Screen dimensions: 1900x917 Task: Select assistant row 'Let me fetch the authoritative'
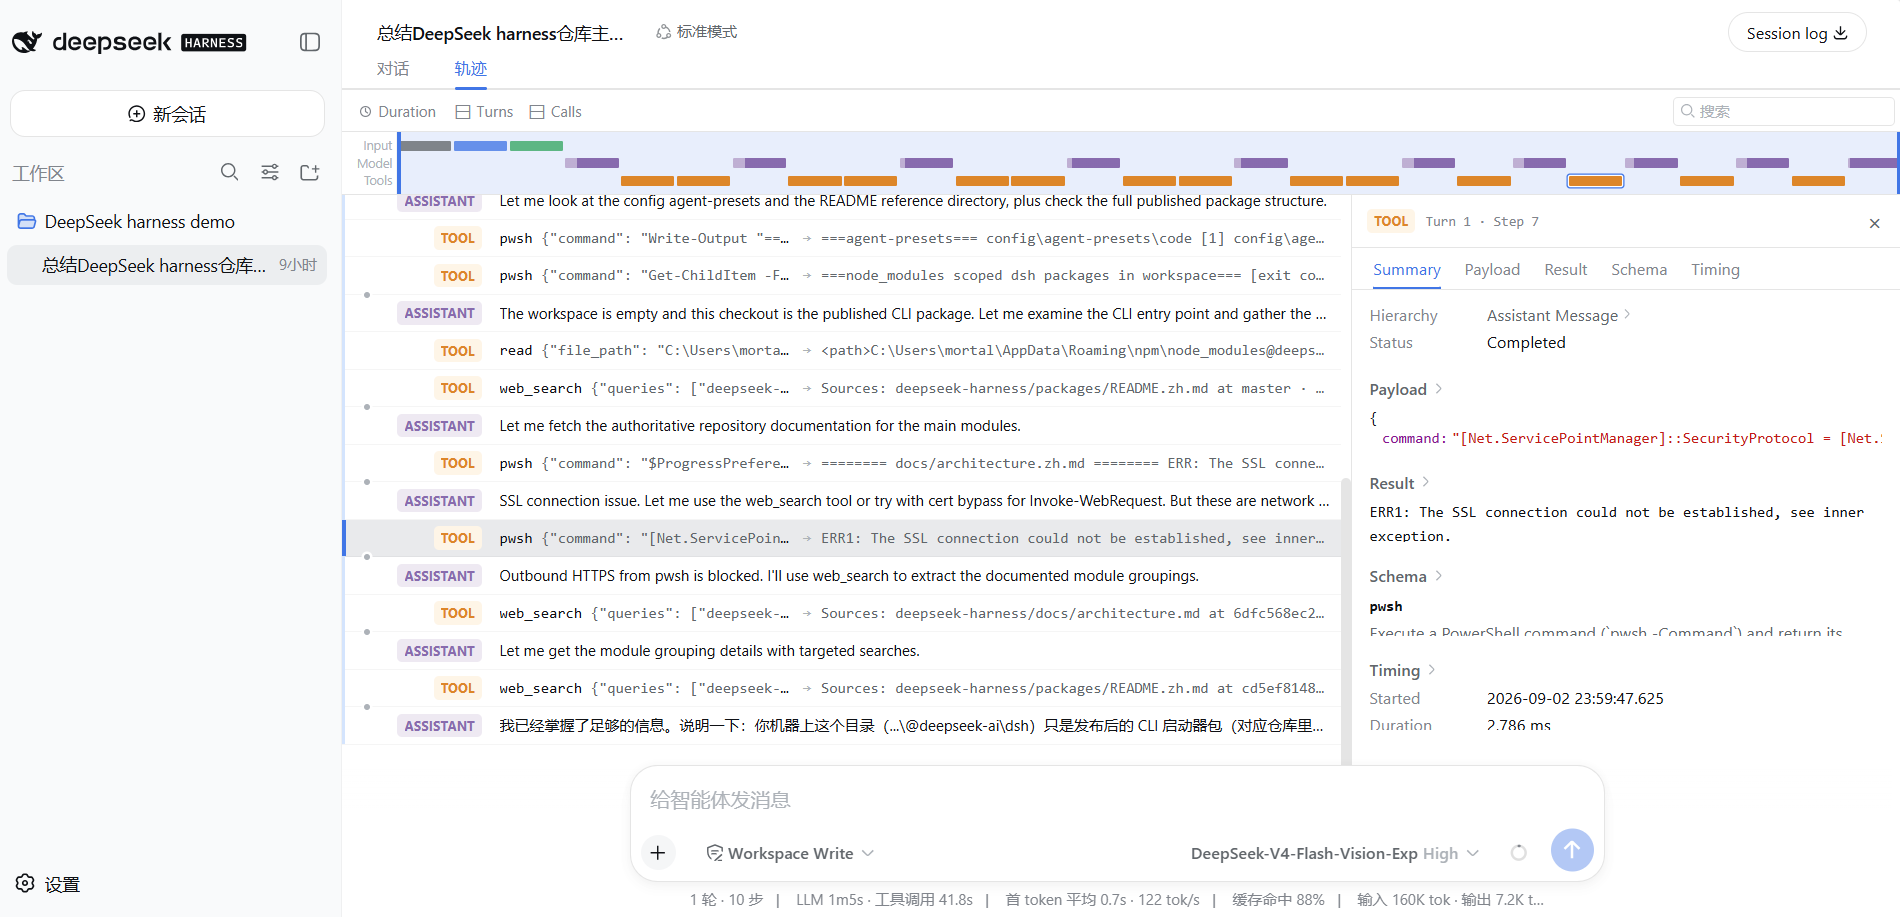point(842,426)
